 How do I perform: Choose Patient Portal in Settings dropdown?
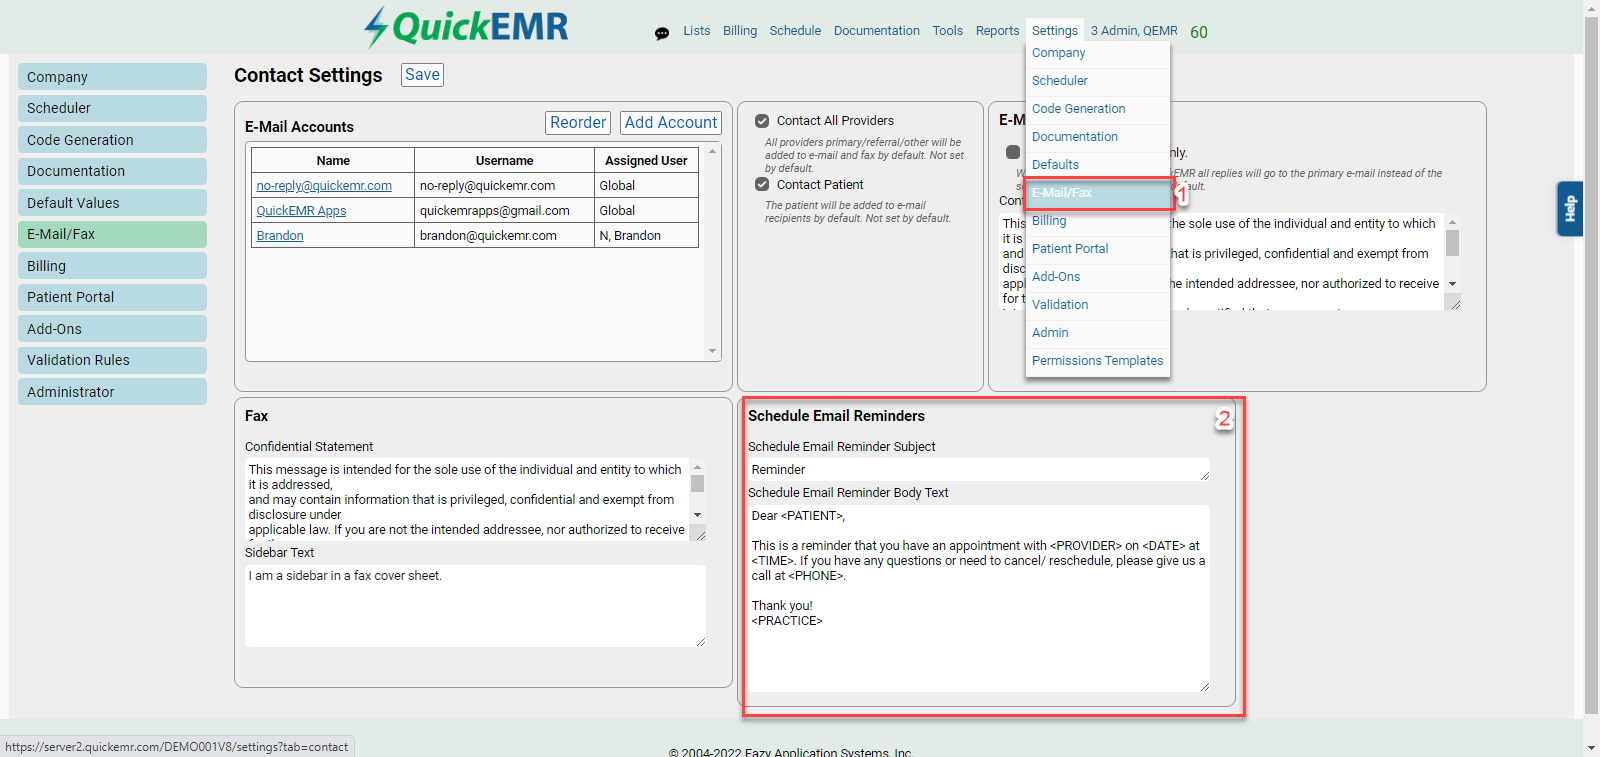pos(1098,249)
